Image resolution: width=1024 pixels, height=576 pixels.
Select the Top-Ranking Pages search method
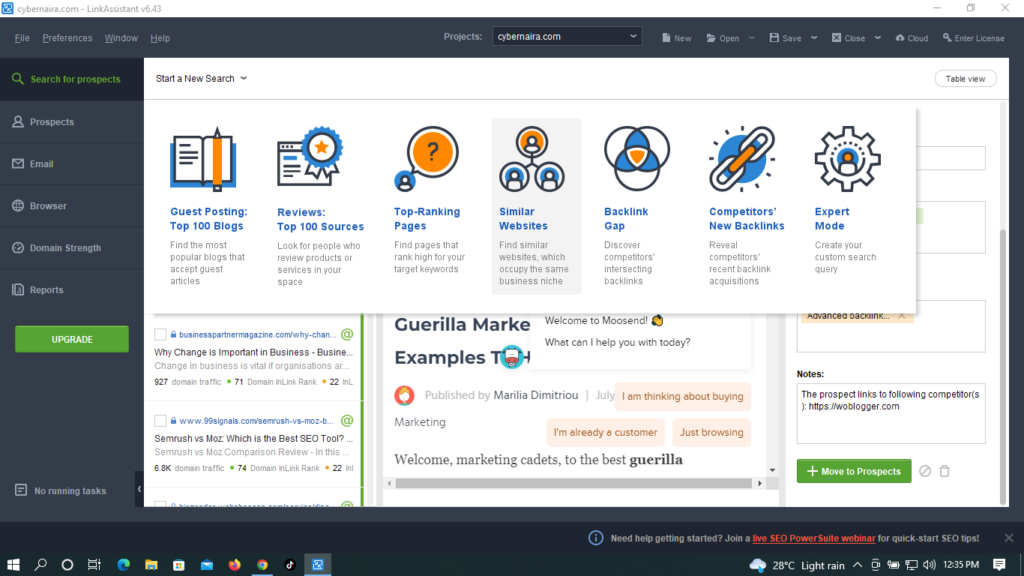coord(428,219)
